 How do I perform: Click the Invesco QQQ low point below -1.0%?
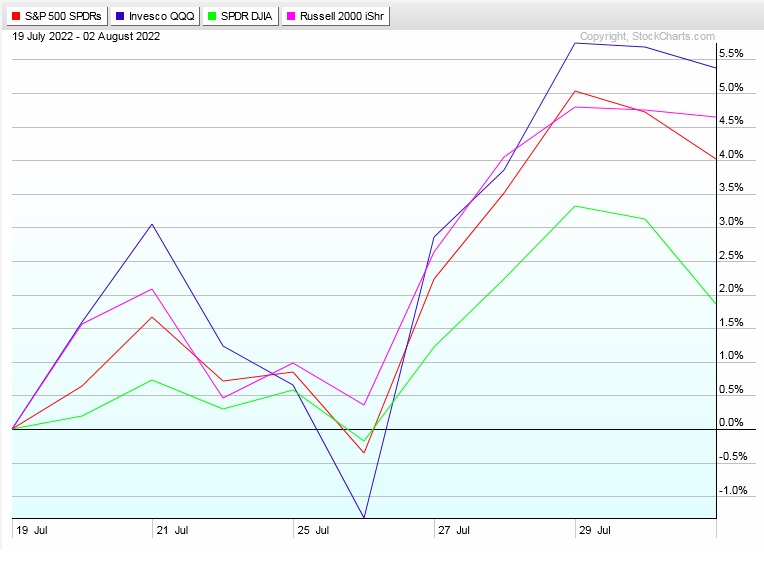(364, 517)
